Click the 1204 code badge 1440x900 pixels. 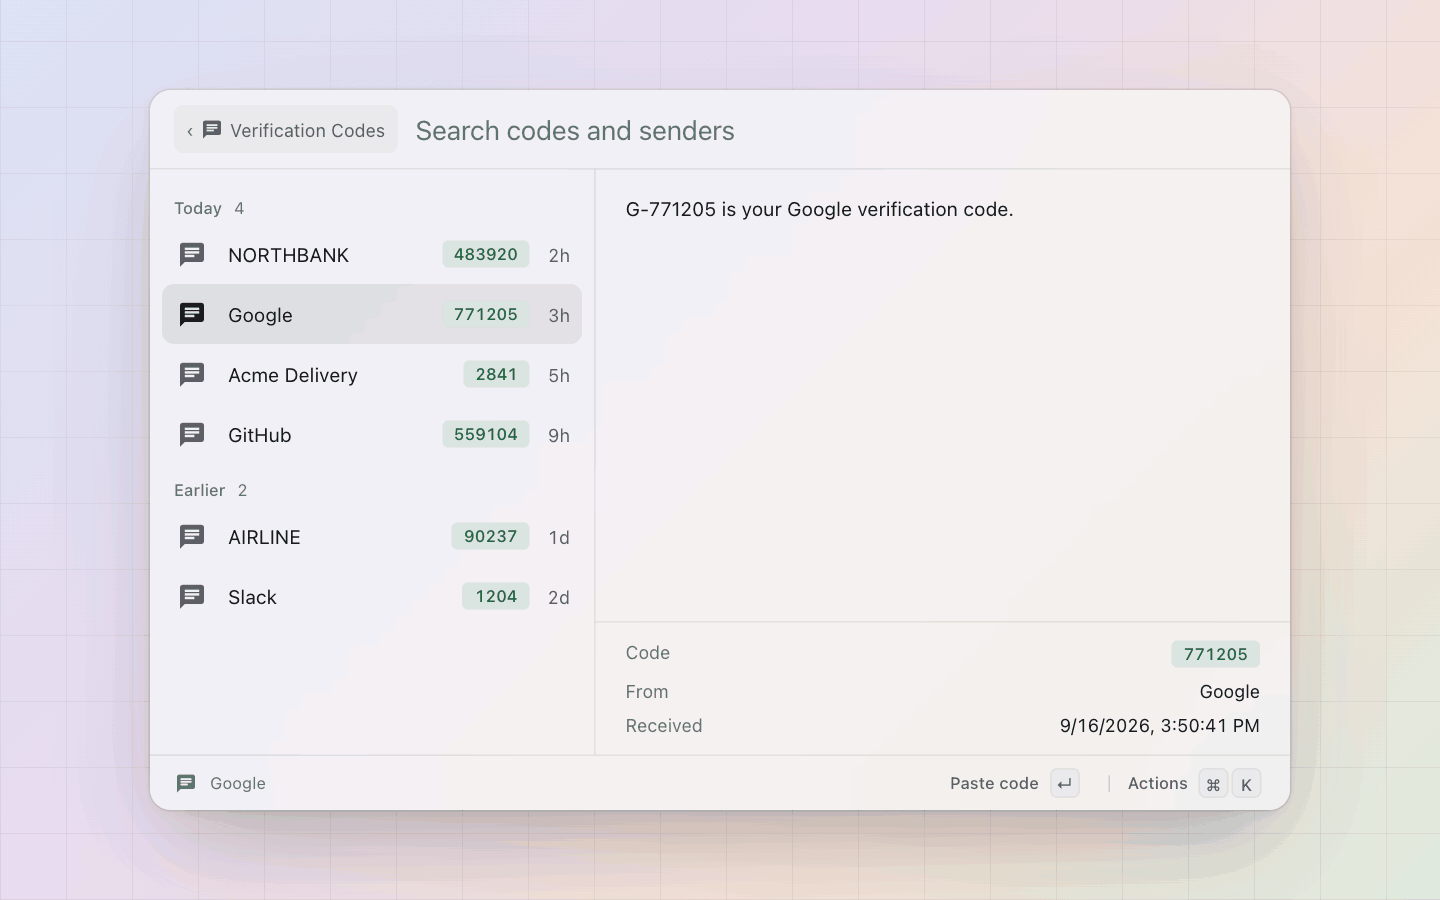click(x=496, y=596)
